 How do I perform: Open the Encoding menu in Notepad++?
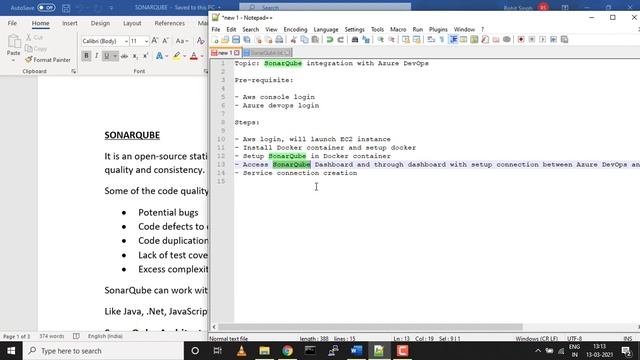pyautogui.click(x=295, y=29)
